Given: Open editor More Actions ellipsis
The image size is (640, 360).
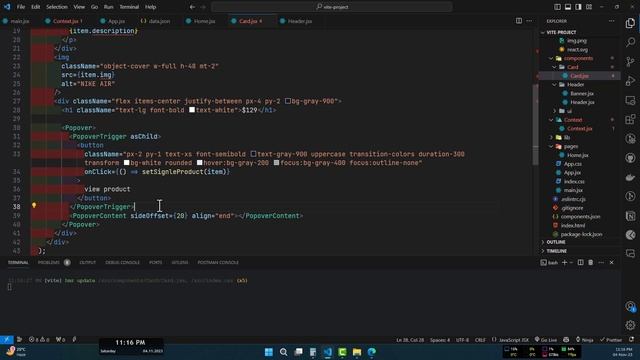Looking at the screenshot, I should [x=529, y=21].
